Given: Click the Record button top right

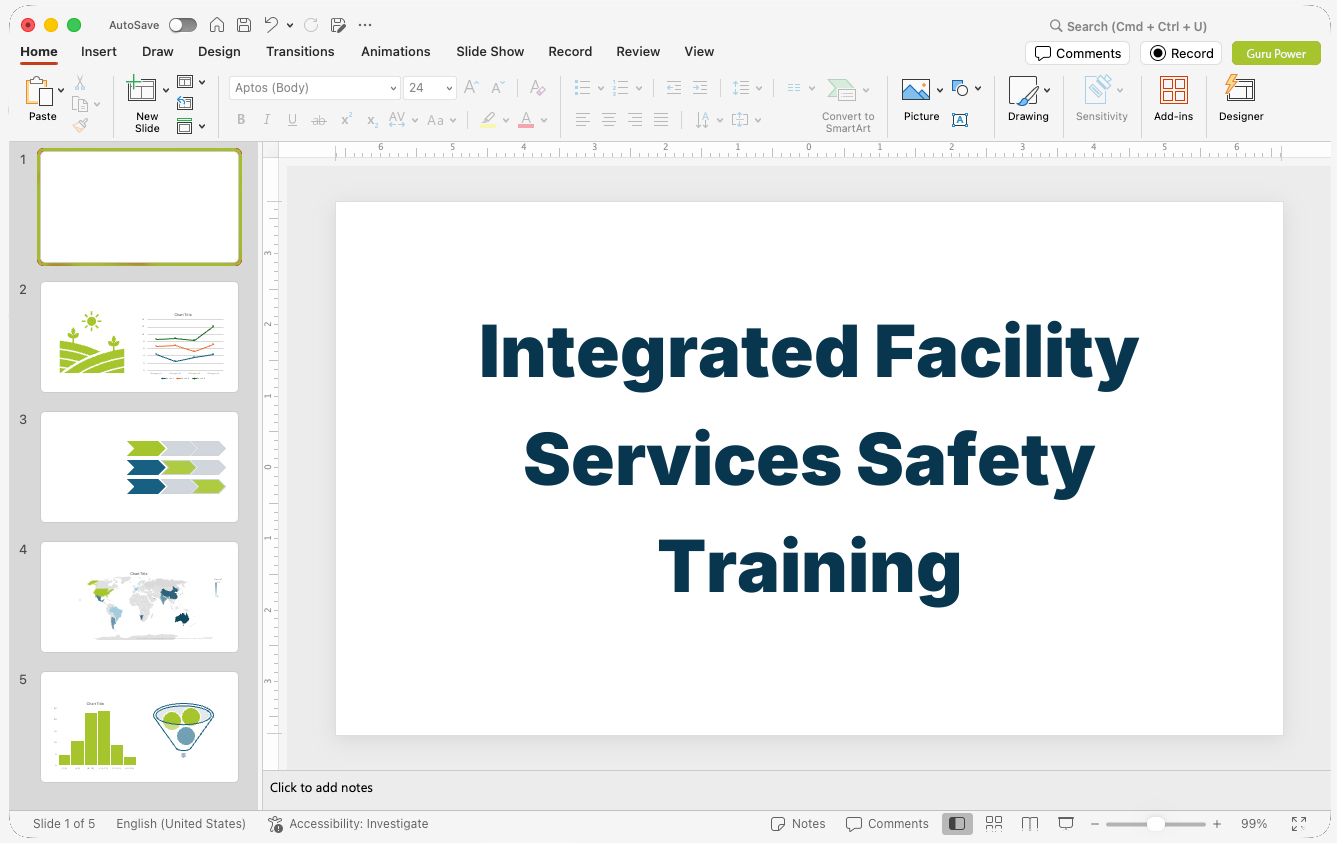Looking at the screenshot, I should 1181,53.
